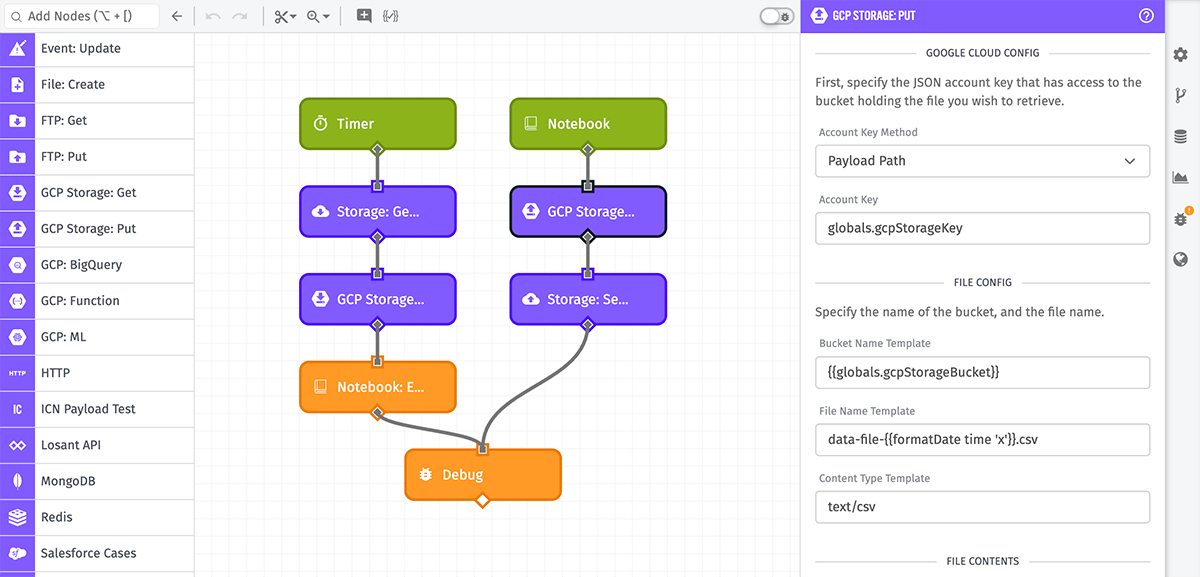1200x577 pixels.
Task: Open the globals globe icon tab
Action: coord(1180,260)
